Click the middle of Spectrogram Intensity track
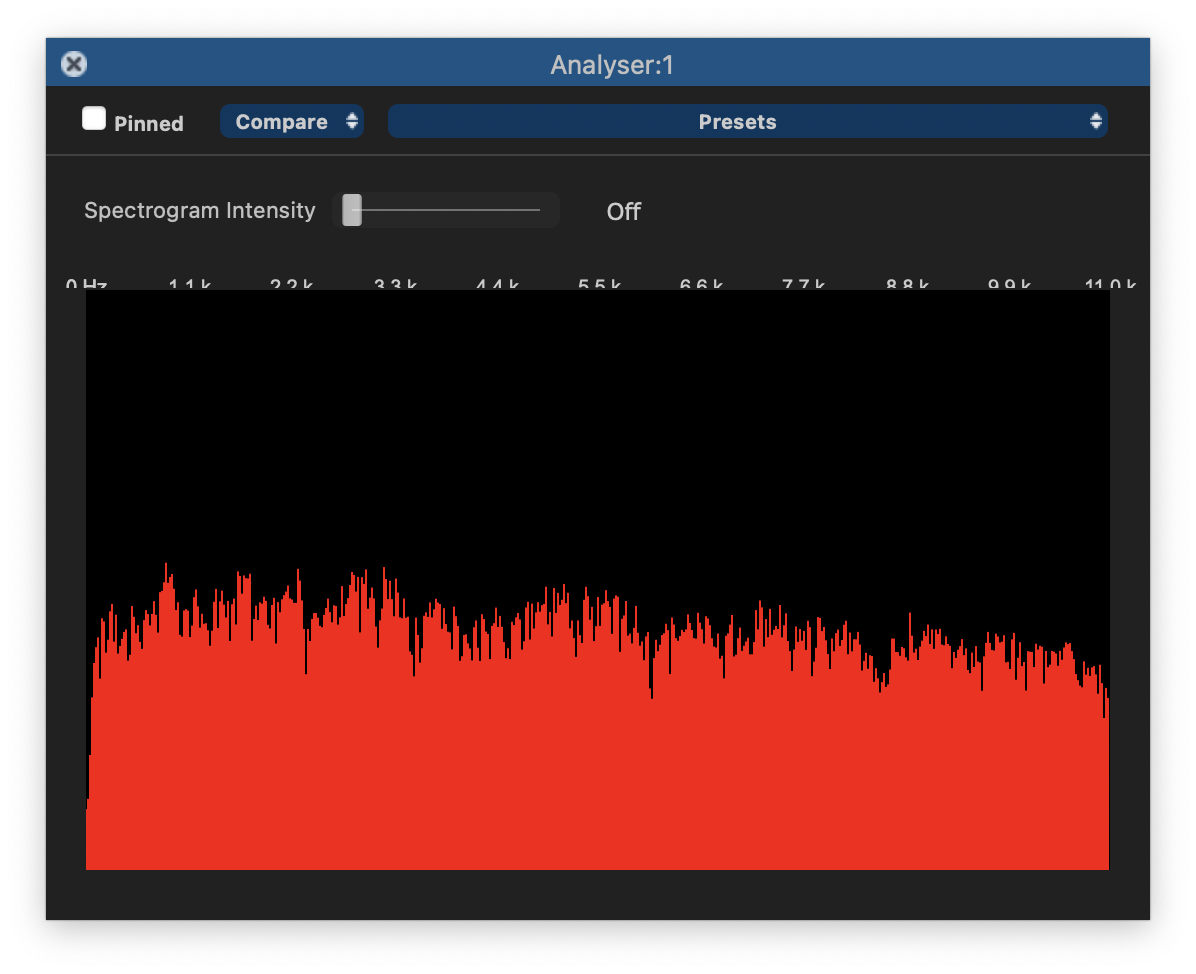1196x974 pixels. click(446, 210)
